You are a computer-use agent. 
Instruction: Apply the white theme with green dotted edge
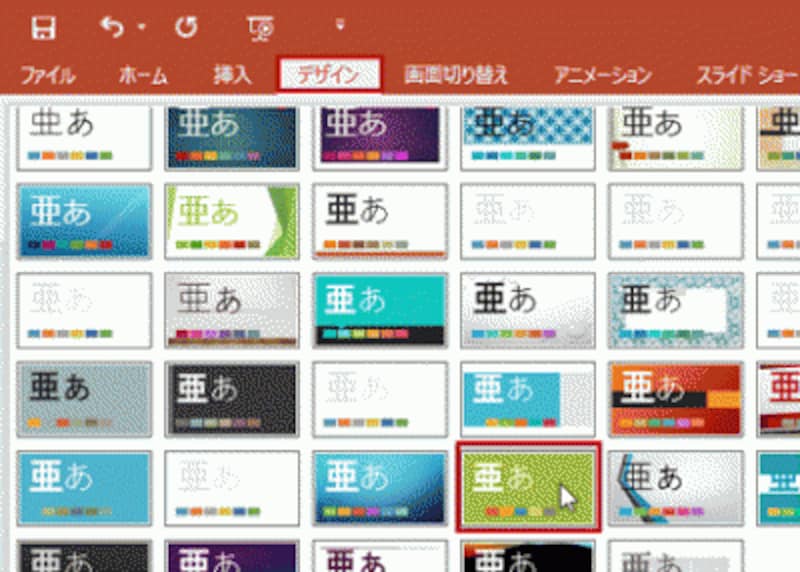[676, 138]
